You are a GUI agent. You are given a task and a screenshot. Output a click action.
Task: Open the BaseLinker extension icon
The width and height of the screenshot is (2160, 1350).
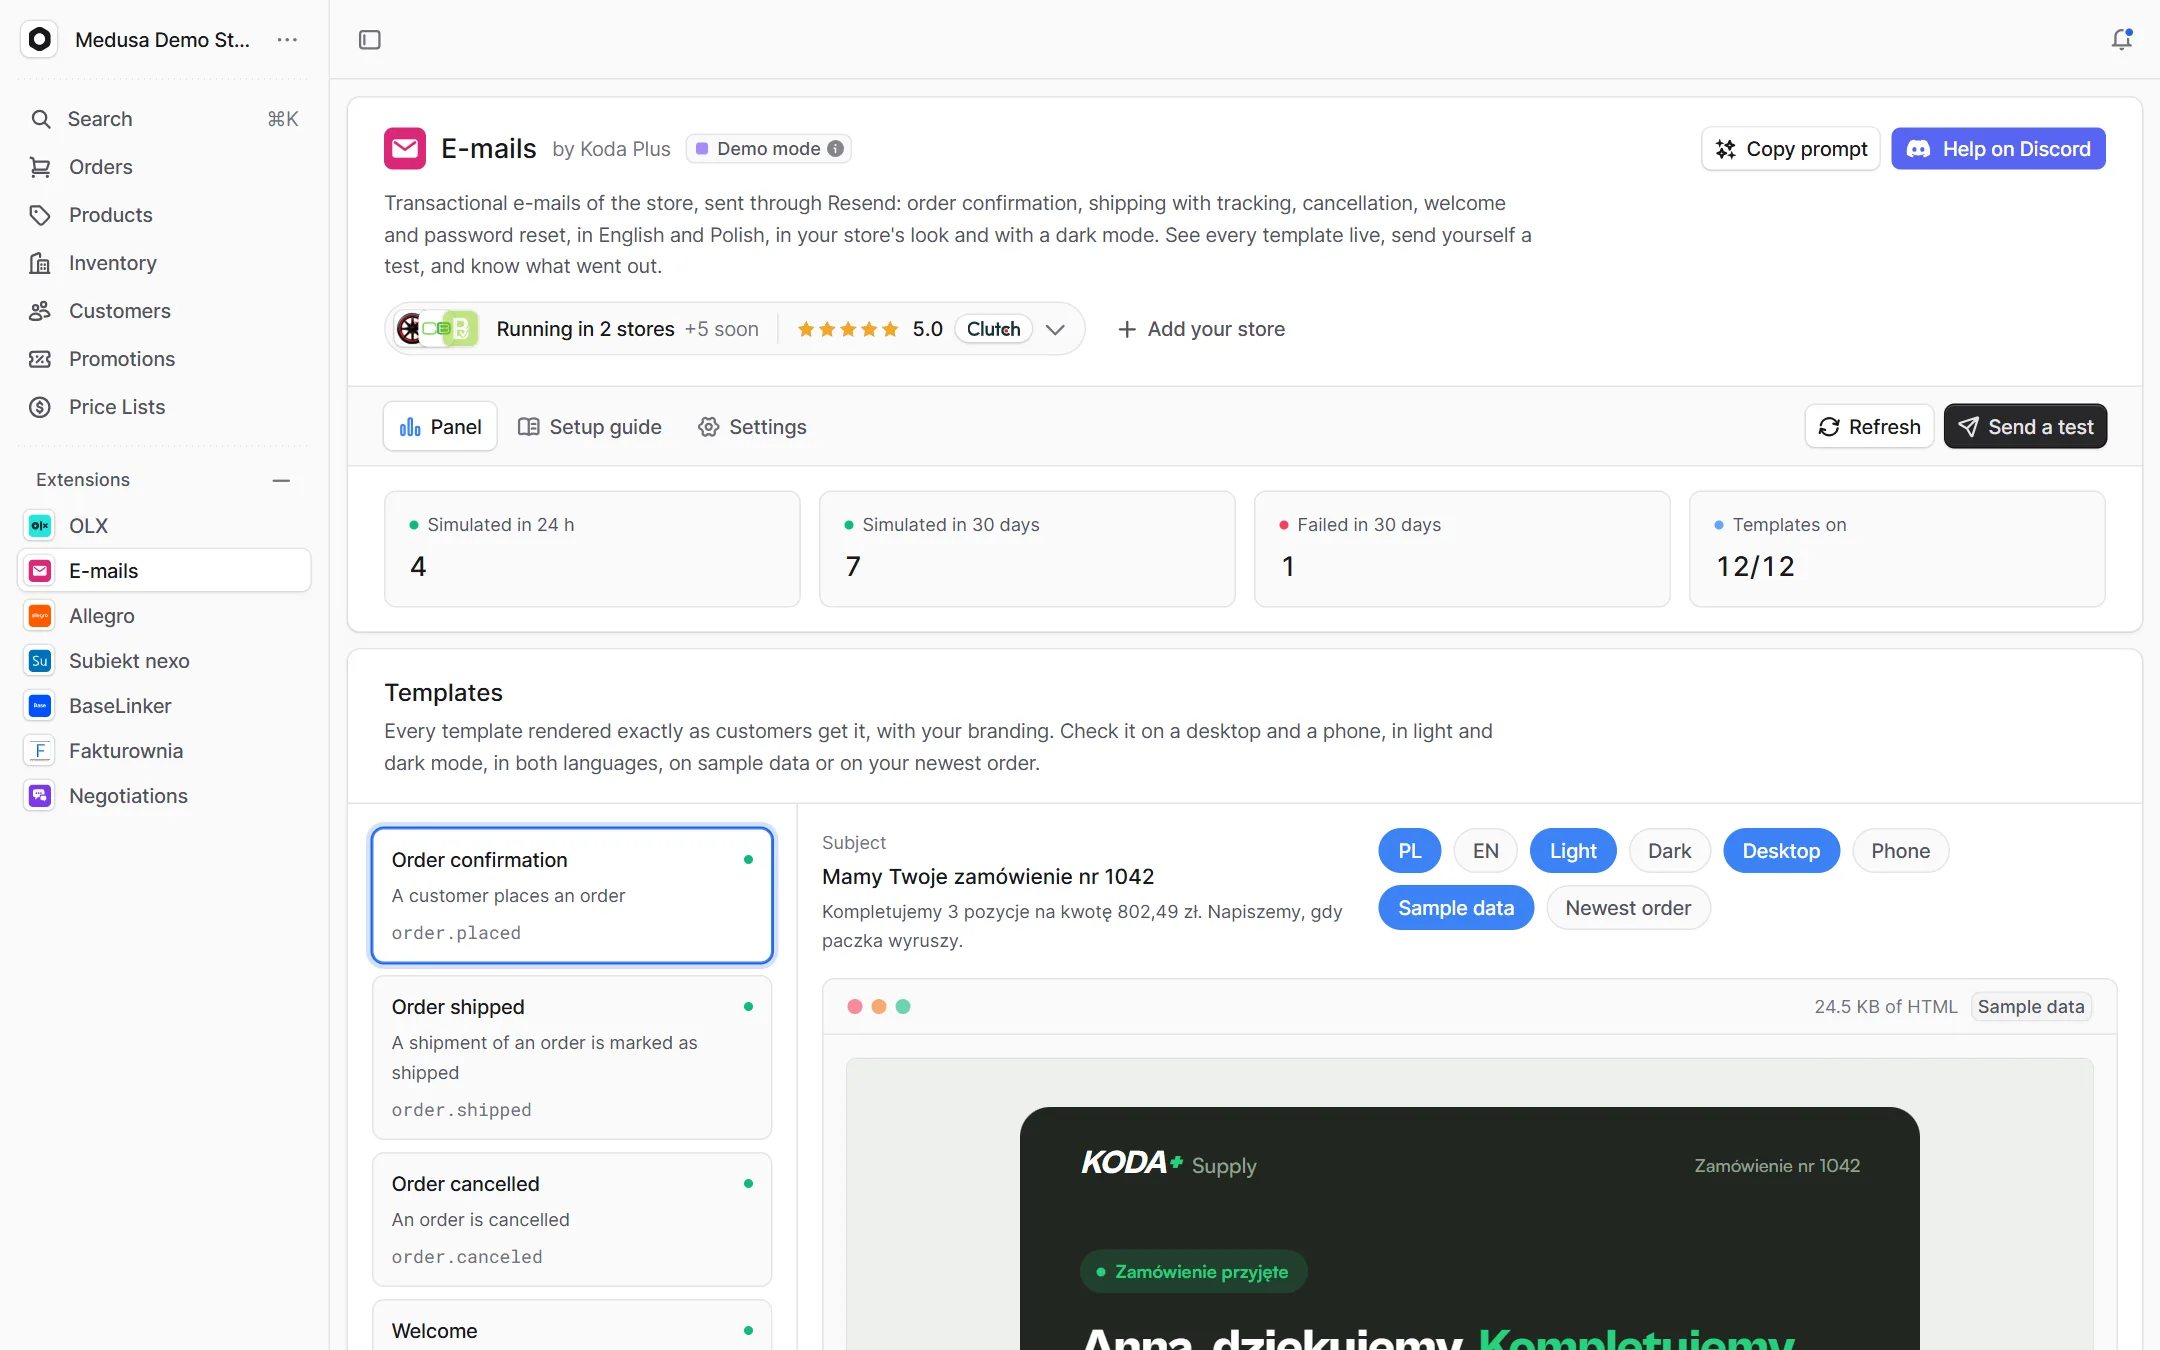pyautogui.click(x=40, y=706)
